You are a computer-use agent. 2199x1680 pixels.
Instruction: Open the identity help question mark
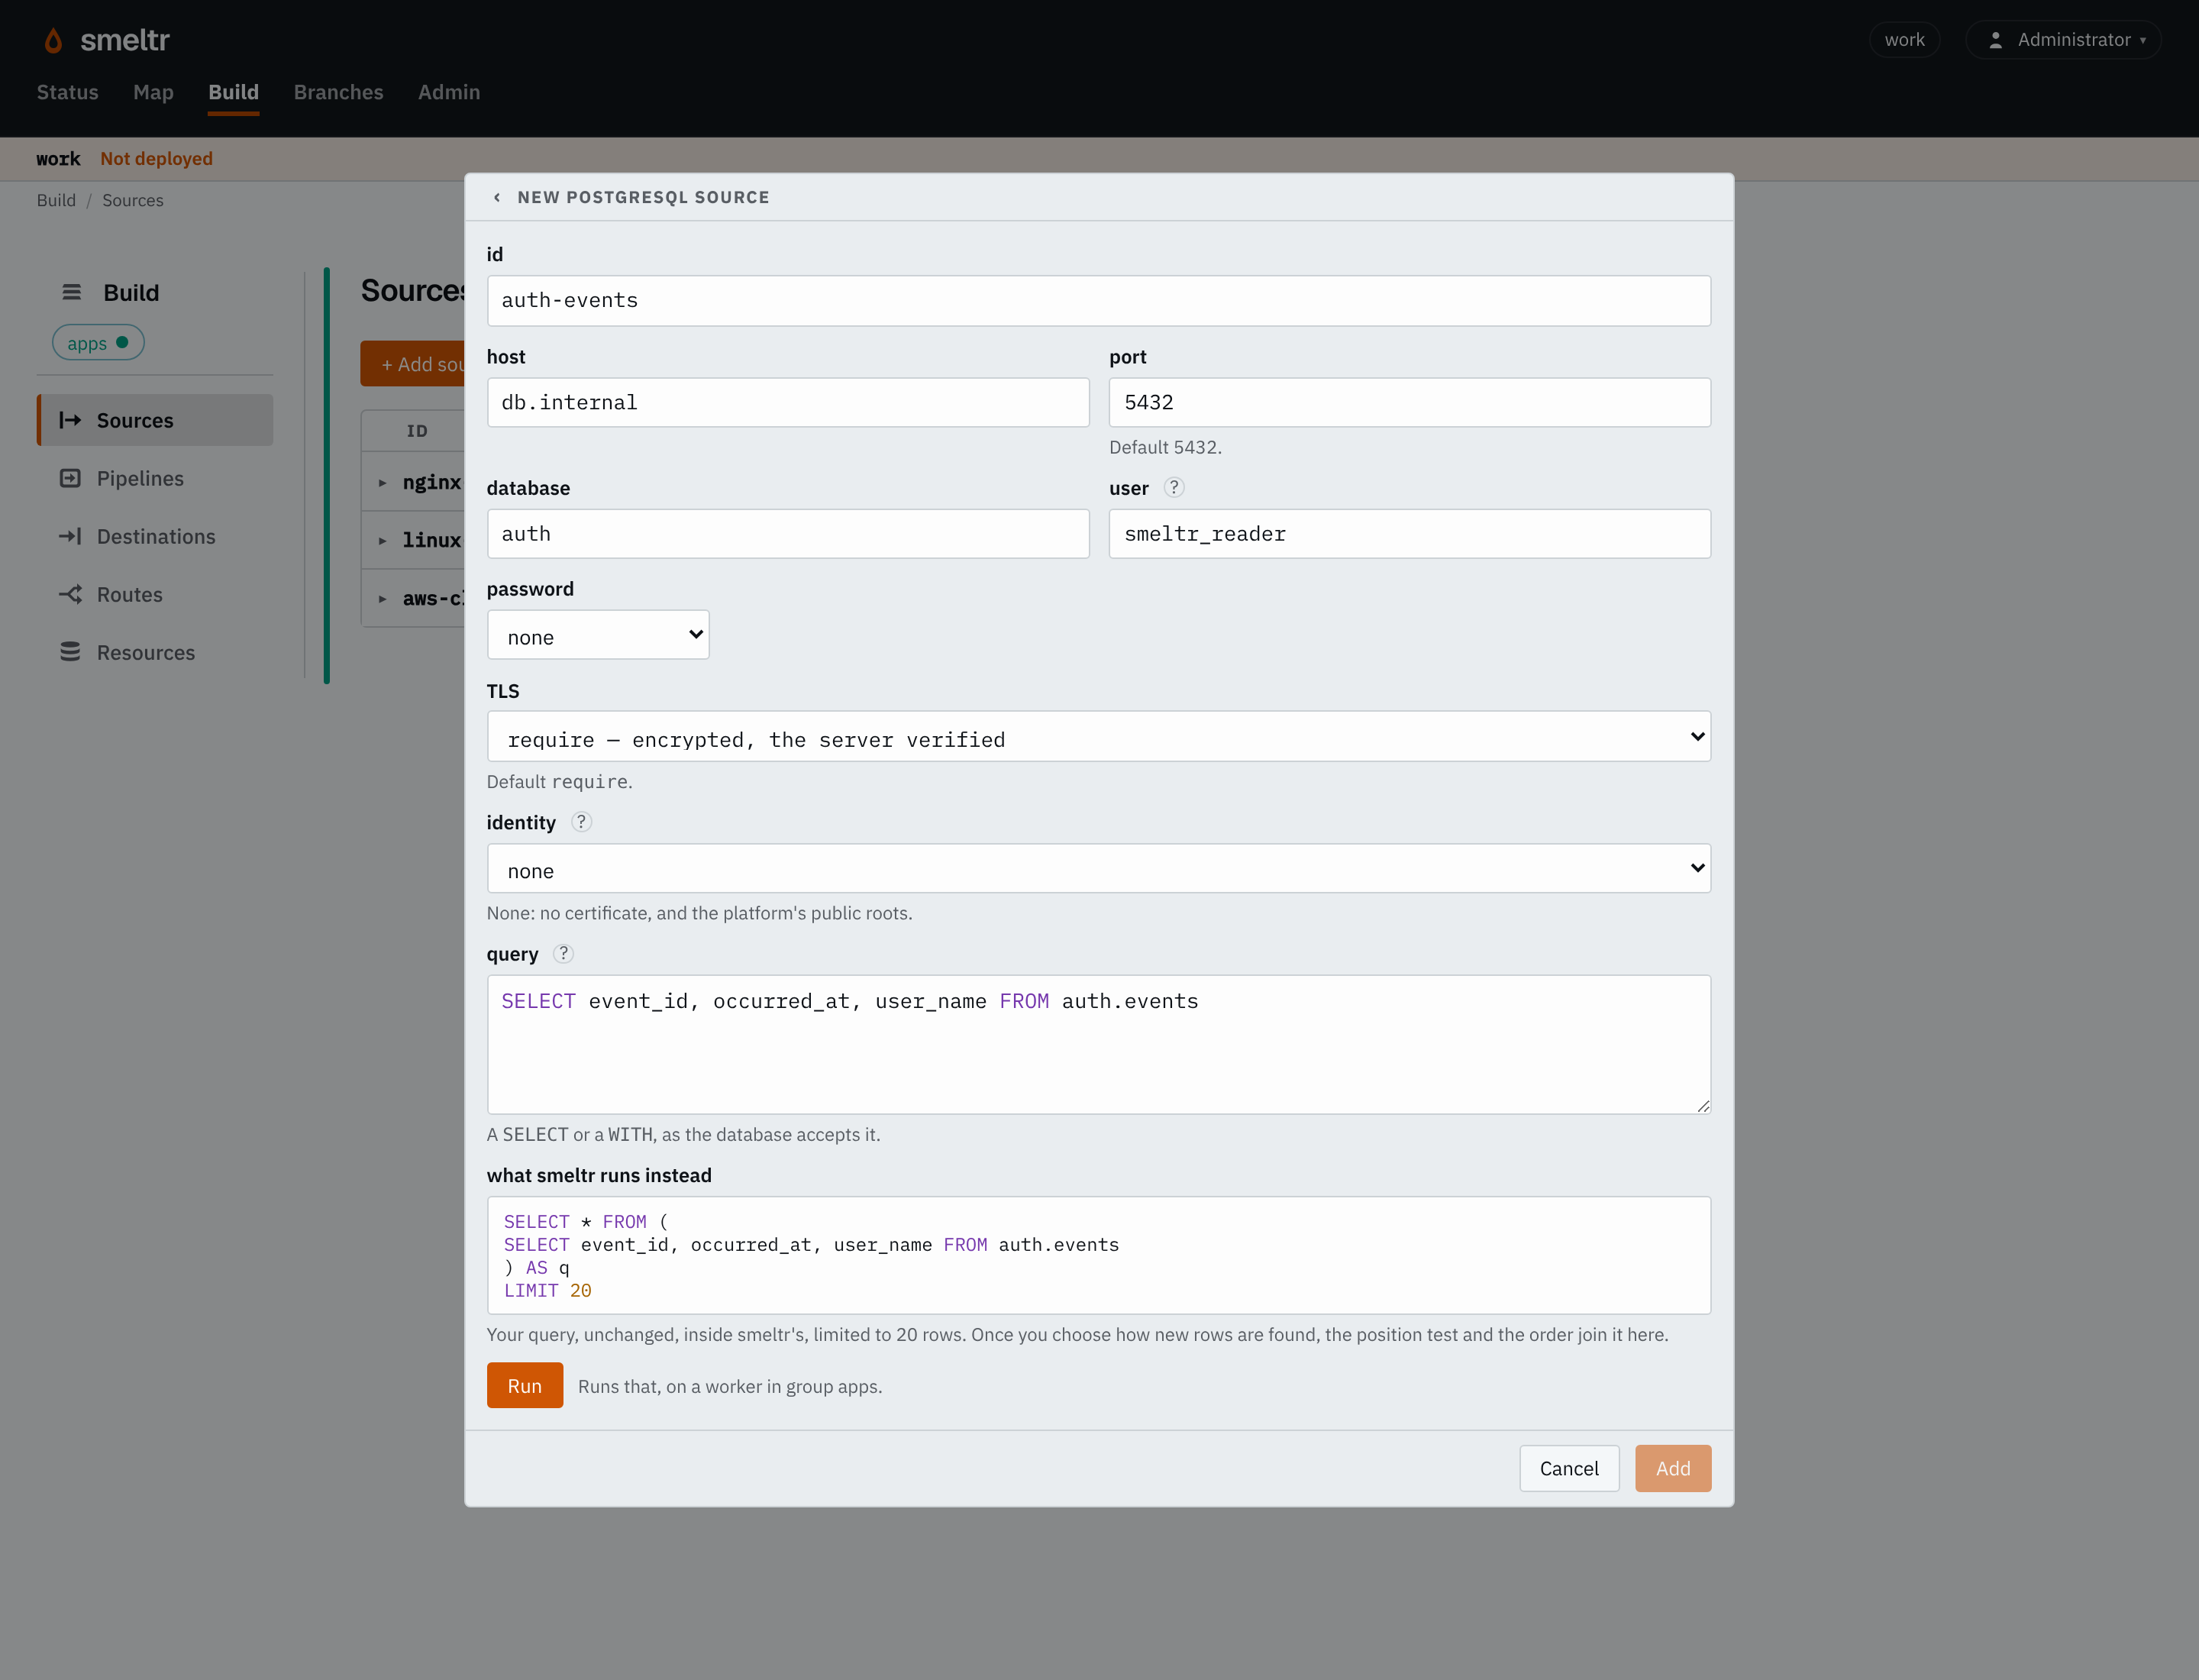coord(581,822)
